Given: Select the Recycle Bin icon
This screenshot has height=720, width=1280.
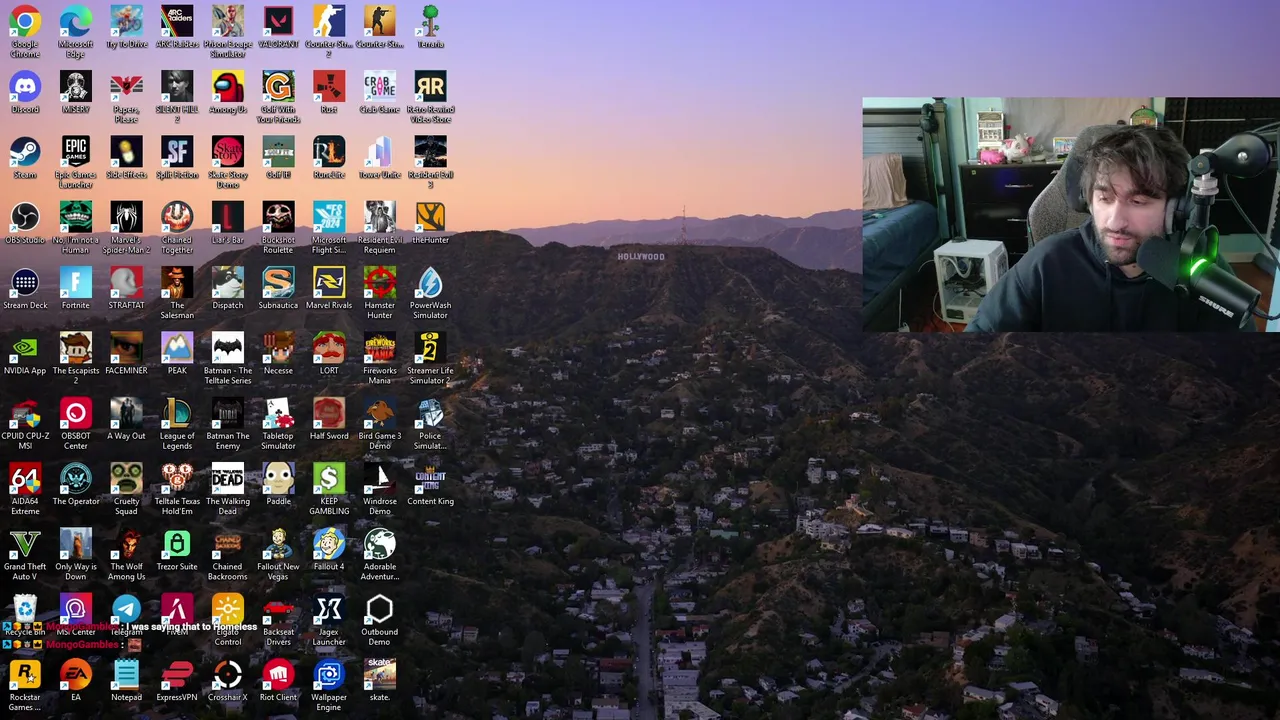Looking at the screenshot, I should pyautogui.click(x=25, y=608).
